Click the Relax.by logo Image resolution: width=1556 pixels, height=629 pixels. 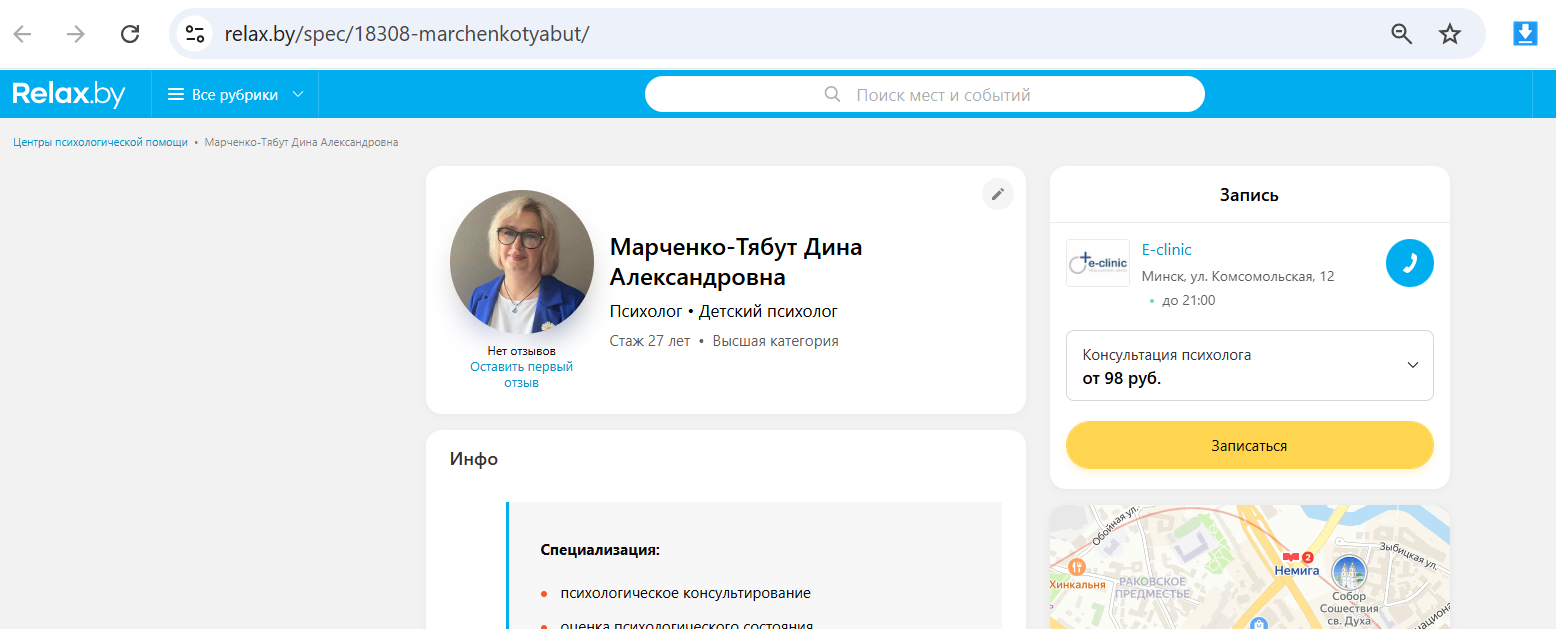click(69, 95)
